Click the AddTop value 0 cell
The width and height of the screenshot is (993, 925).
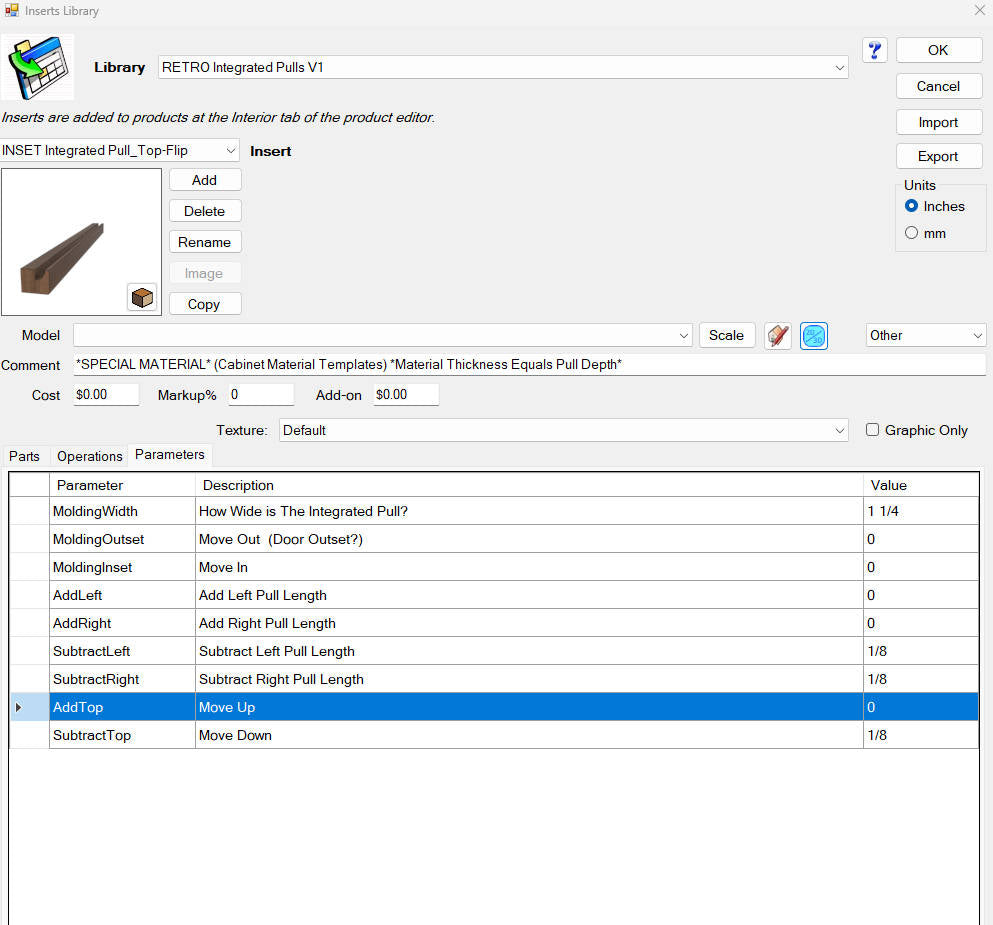coord(921,707)
